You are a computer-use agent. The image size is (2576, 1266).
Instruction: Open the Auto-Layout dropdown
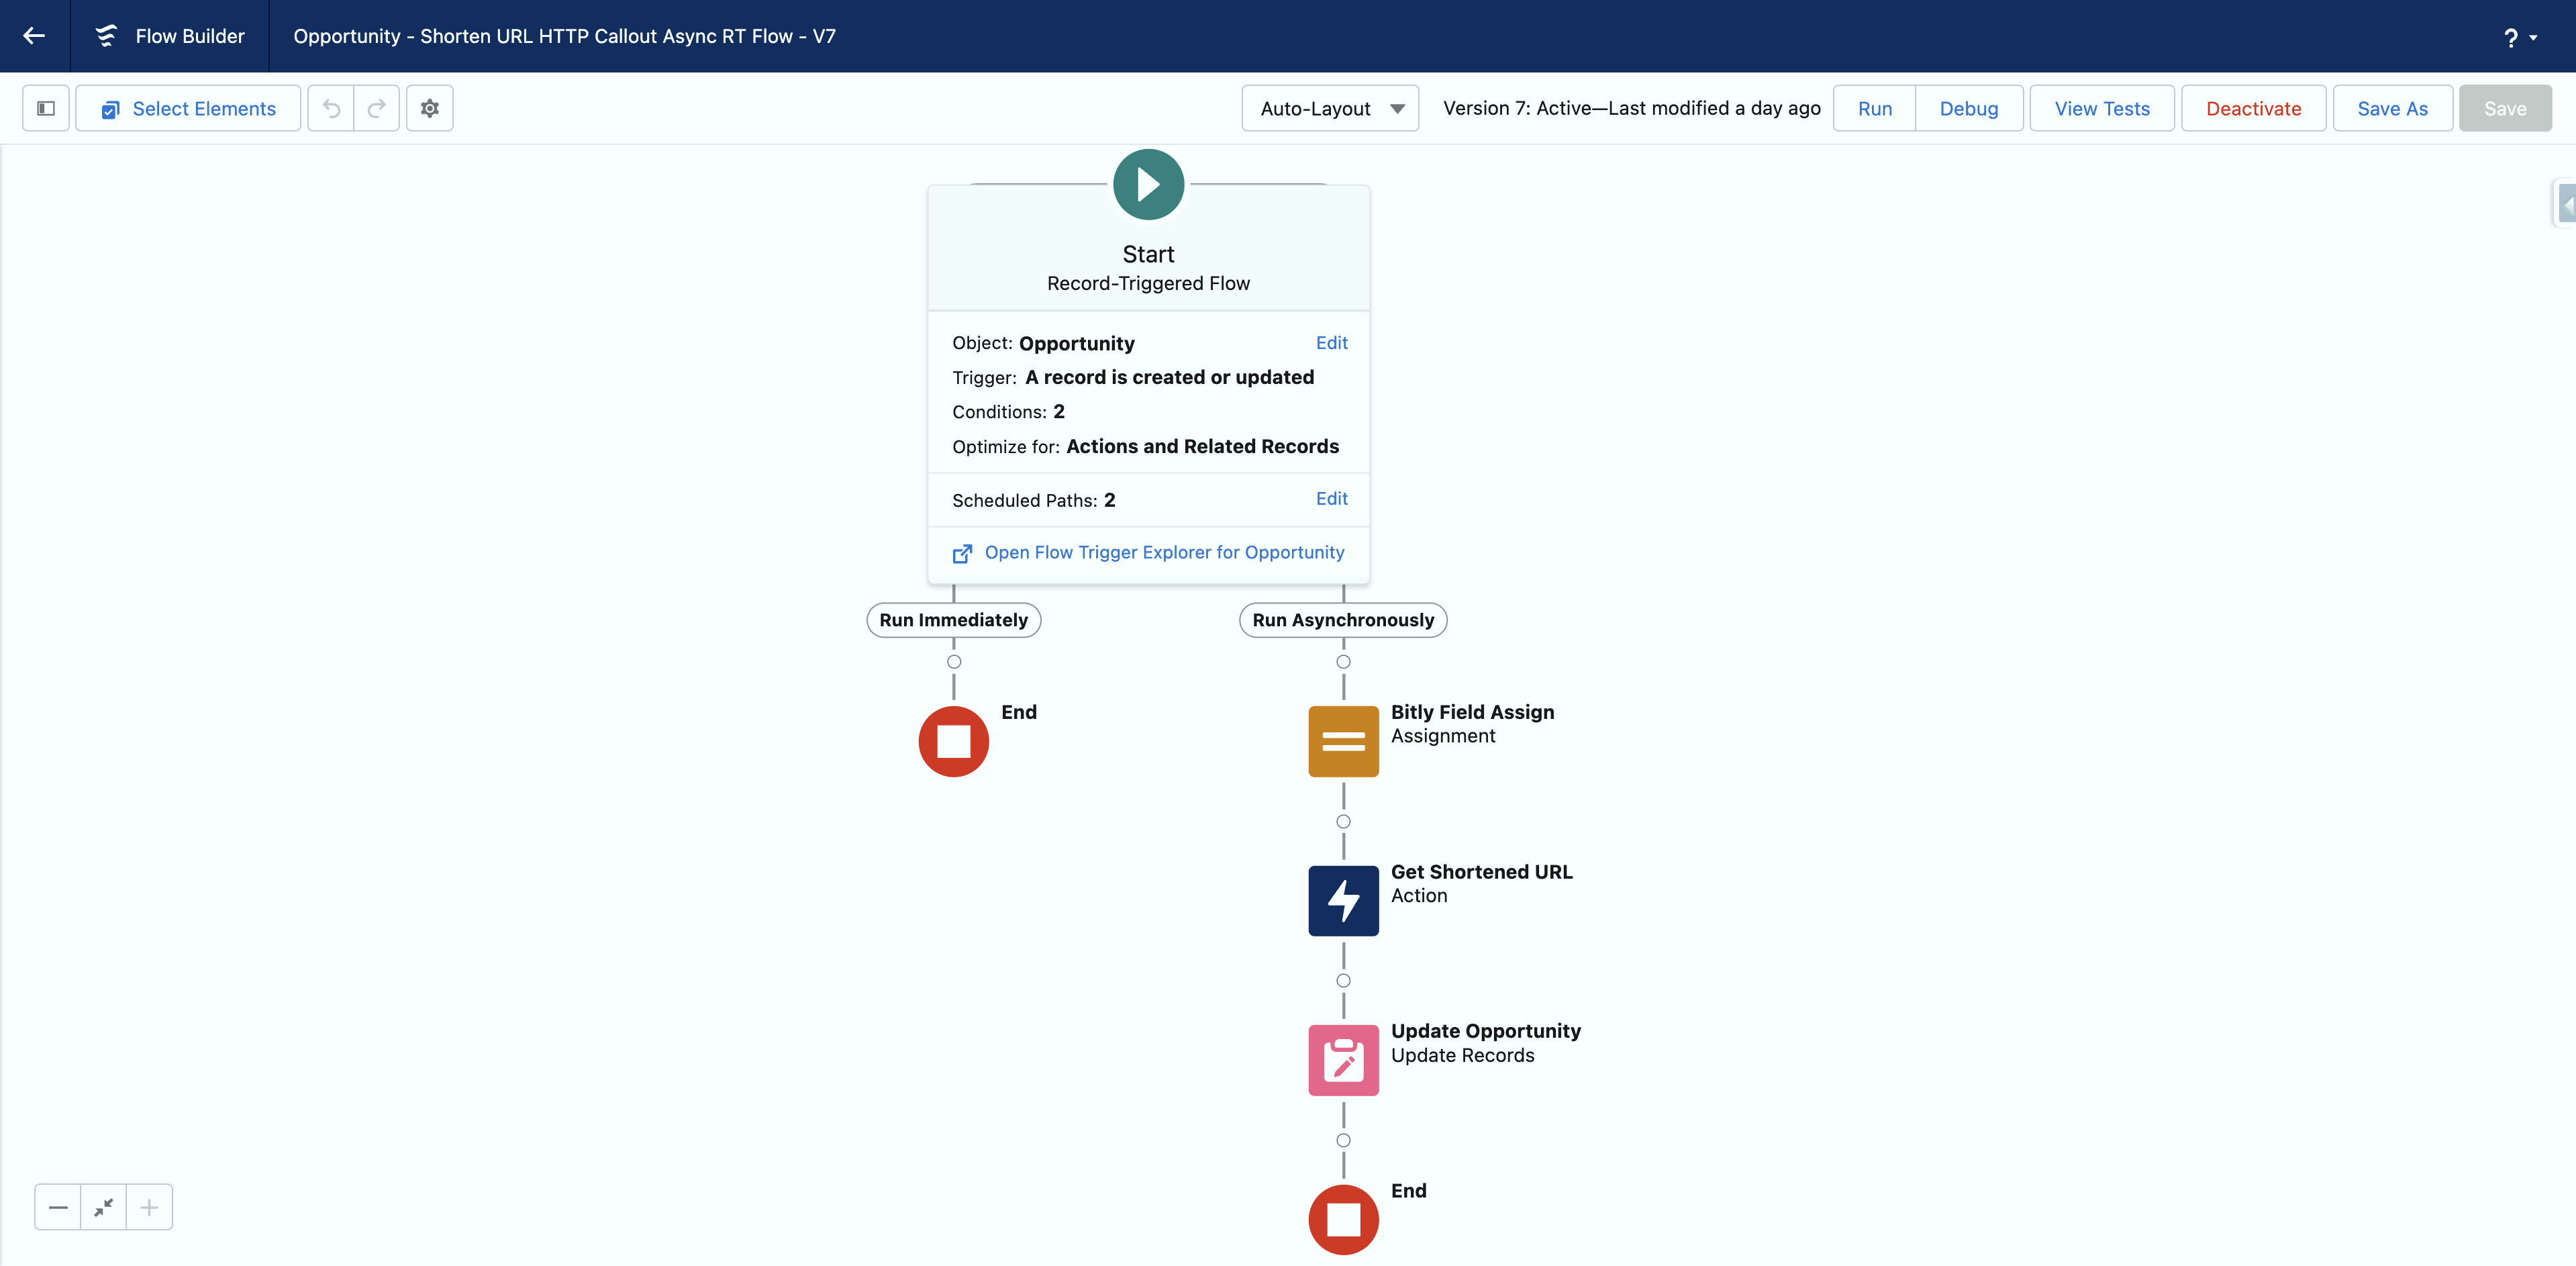[x=1329, y=108]
